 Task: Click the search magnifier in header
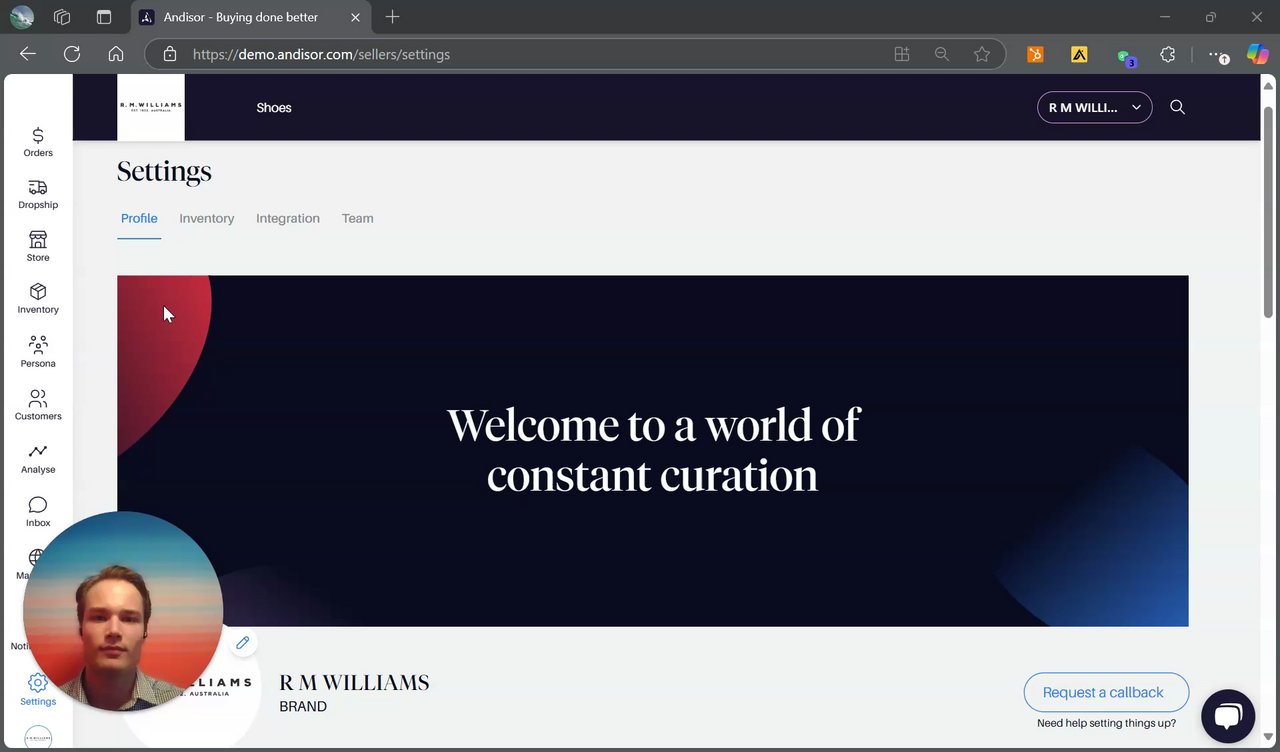tap(1177, 107)
